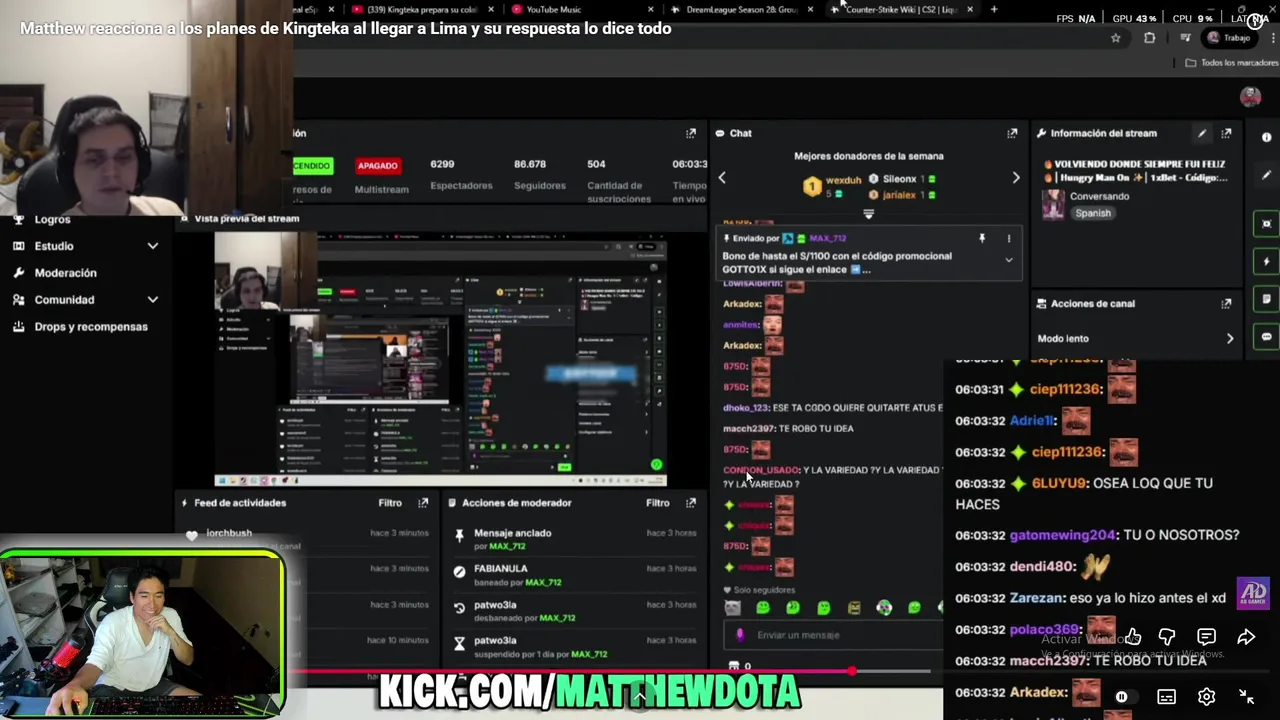Switch to Counter-Strike Wiki tab
1280x720 pixels.
[900, 10]
